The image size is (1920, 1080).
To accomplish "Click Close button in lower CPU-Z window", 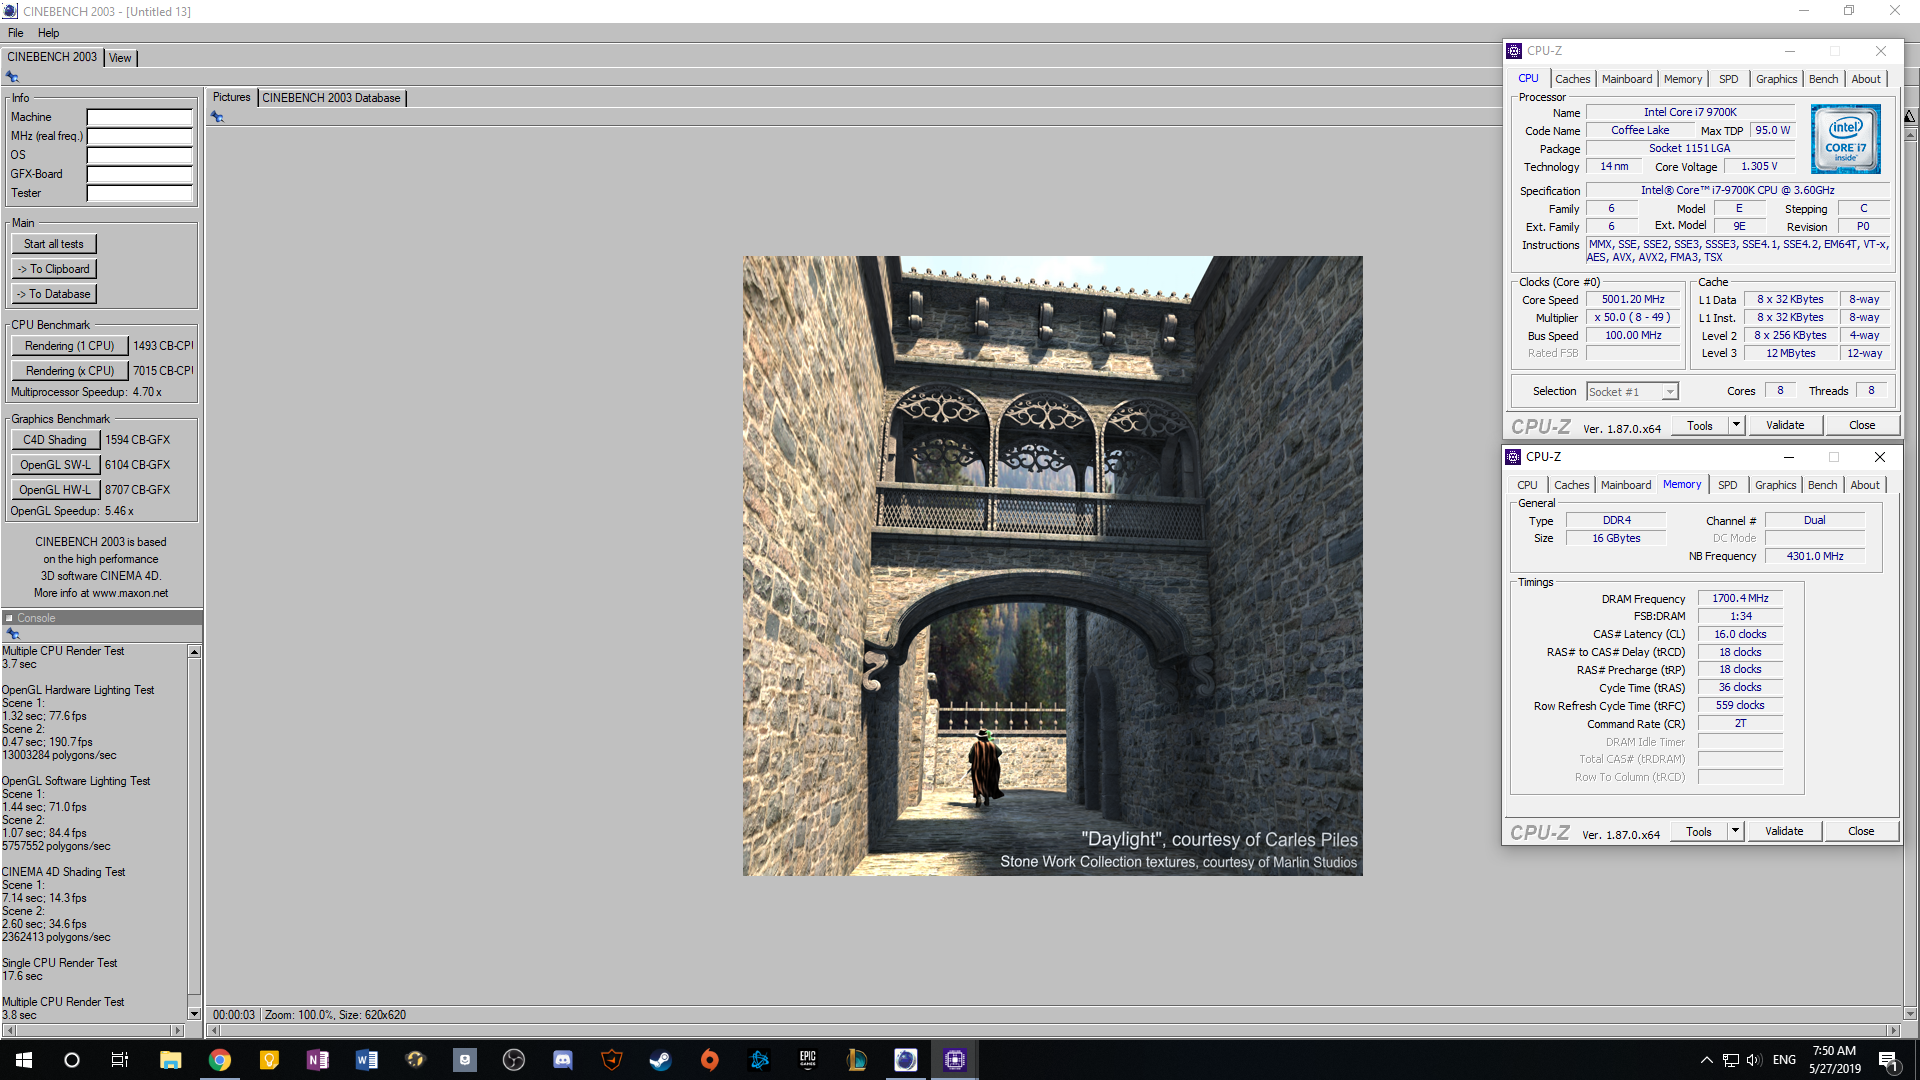I will pos(1861,832).
